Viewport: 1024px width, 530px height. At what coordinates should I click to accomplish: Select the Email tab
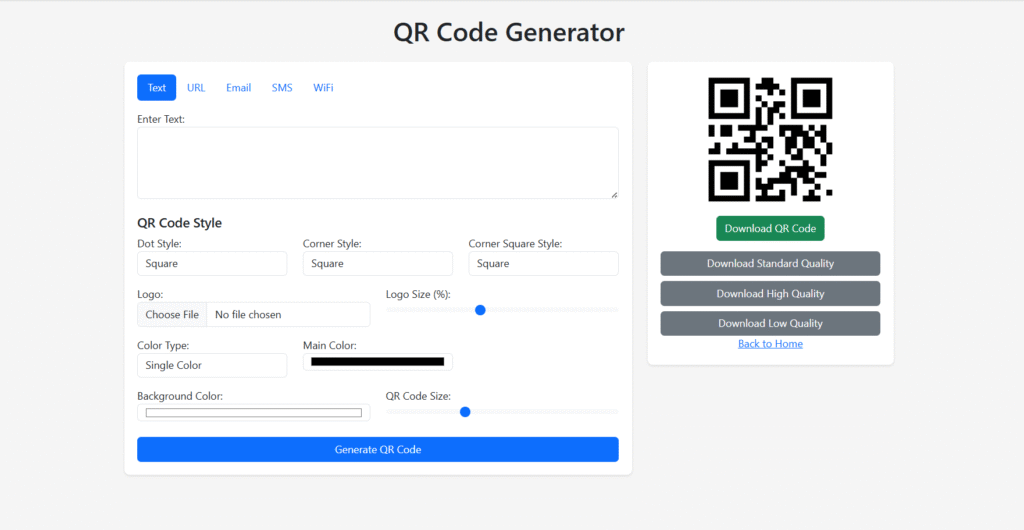tap(238, 87)
